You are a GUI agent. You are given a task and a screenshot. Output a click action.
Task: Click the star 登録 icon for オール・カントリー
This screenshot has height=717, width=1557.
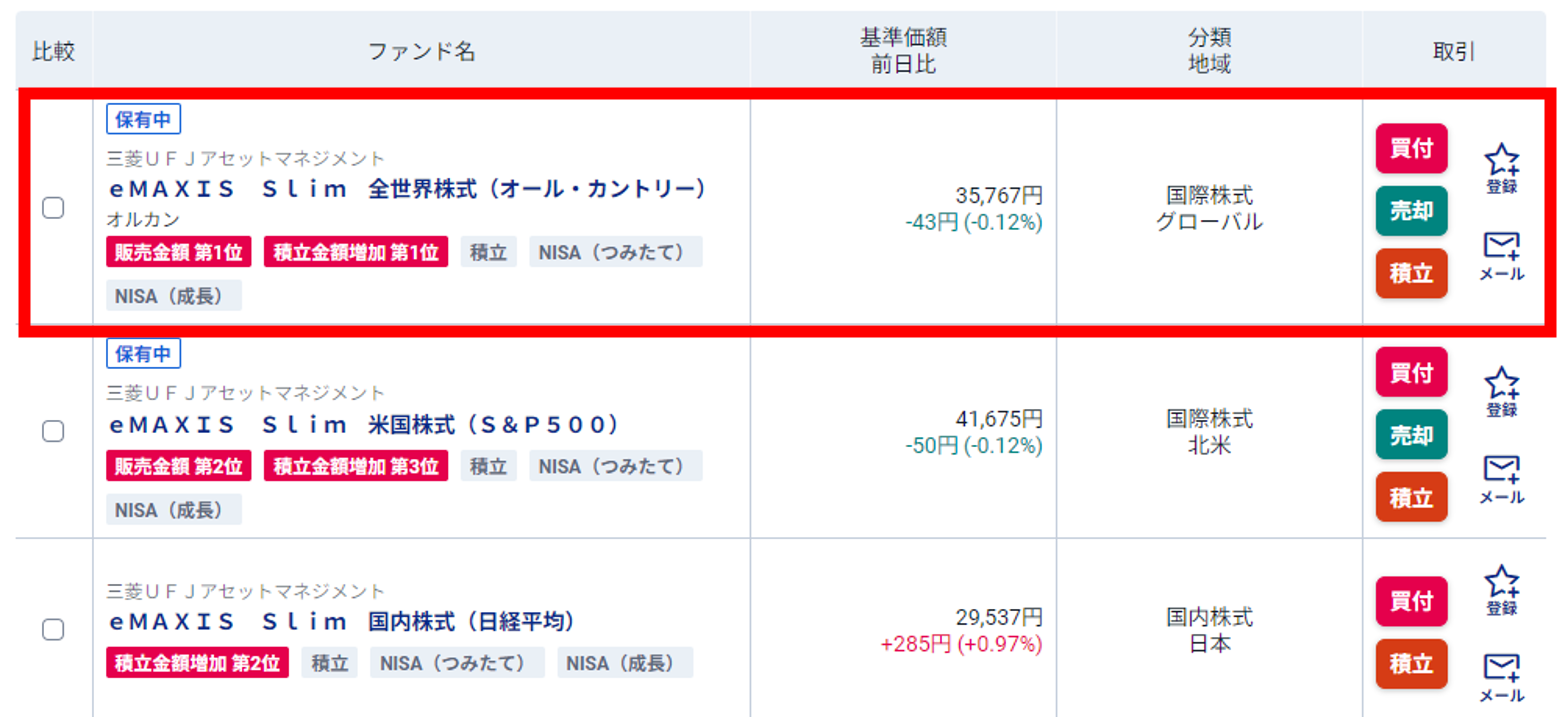point(1501,167)
